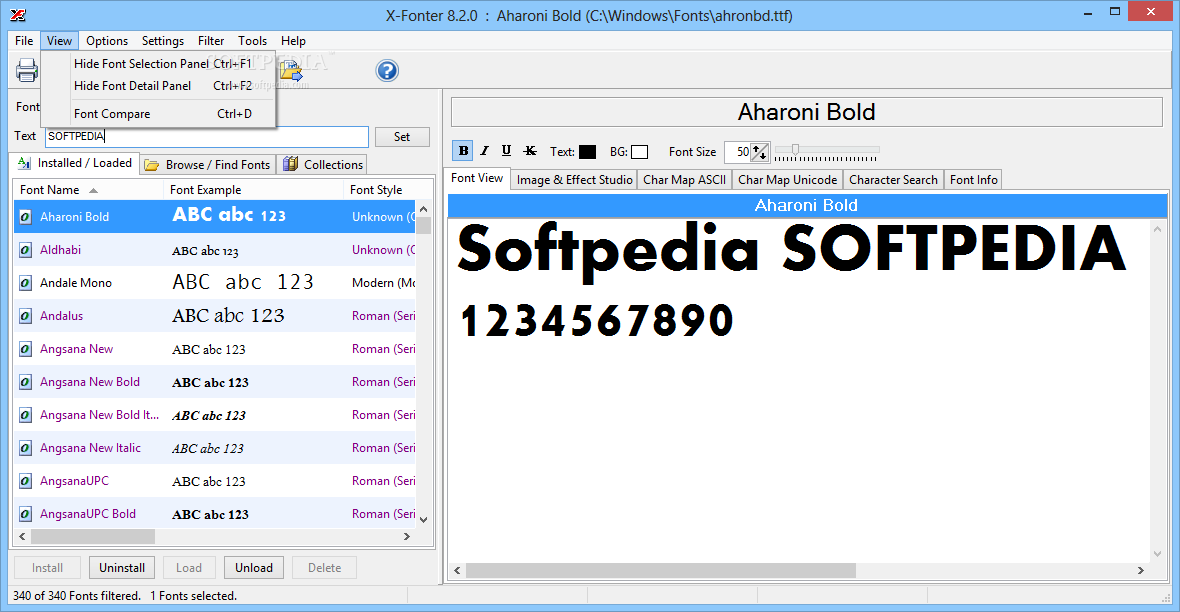Open Font Info tab
Viewport: 1180px width, 612px height.
pyautogui.click(x=974, y=179)
